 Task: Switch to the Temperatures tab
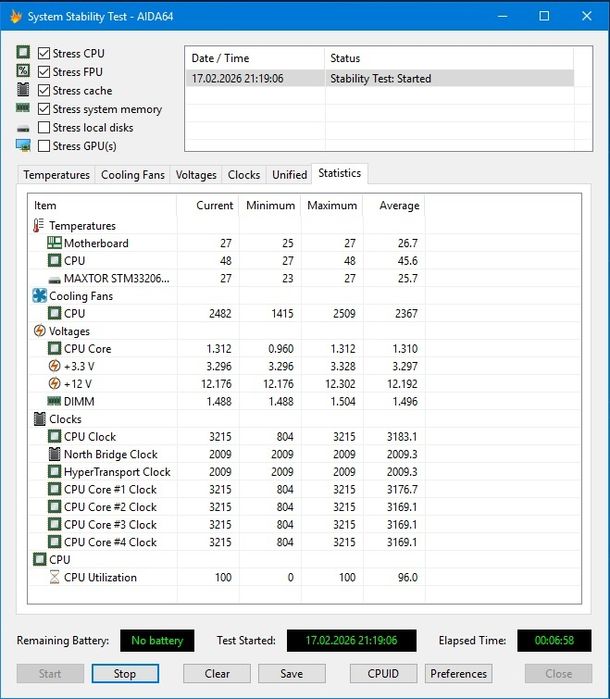click(56, 175)
